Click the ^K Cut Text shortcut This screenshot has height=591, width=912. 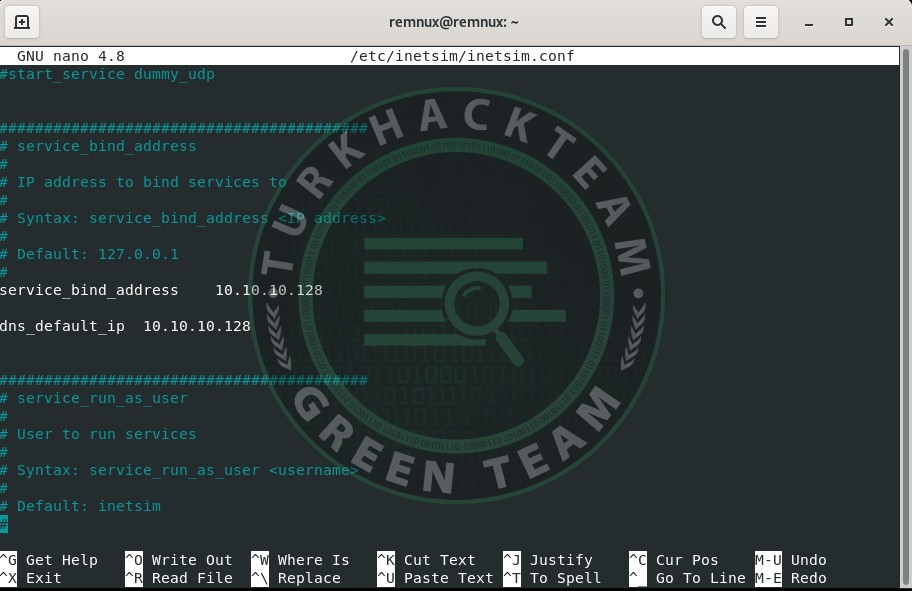tap(426, 560)
